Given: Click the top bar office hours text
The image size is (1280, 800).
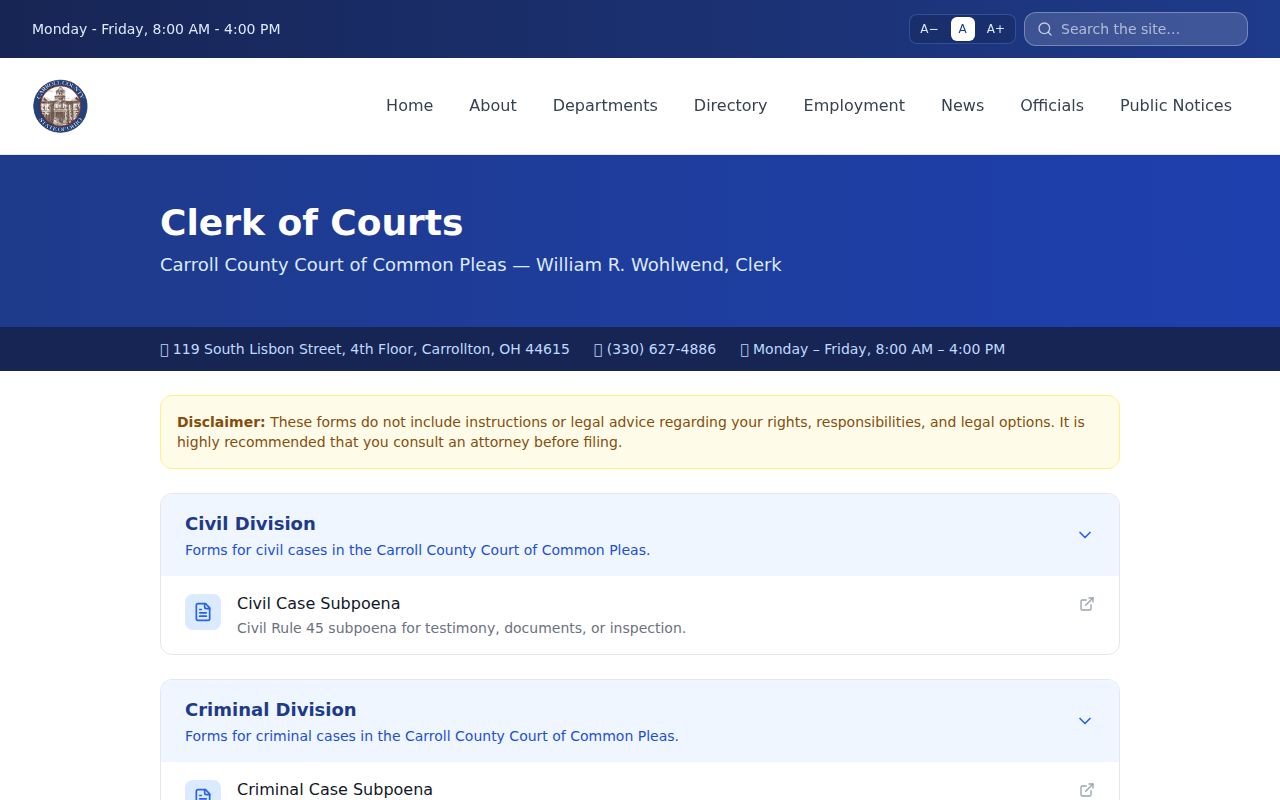Looking at the screenshot, I should click(x=156, y=29).
